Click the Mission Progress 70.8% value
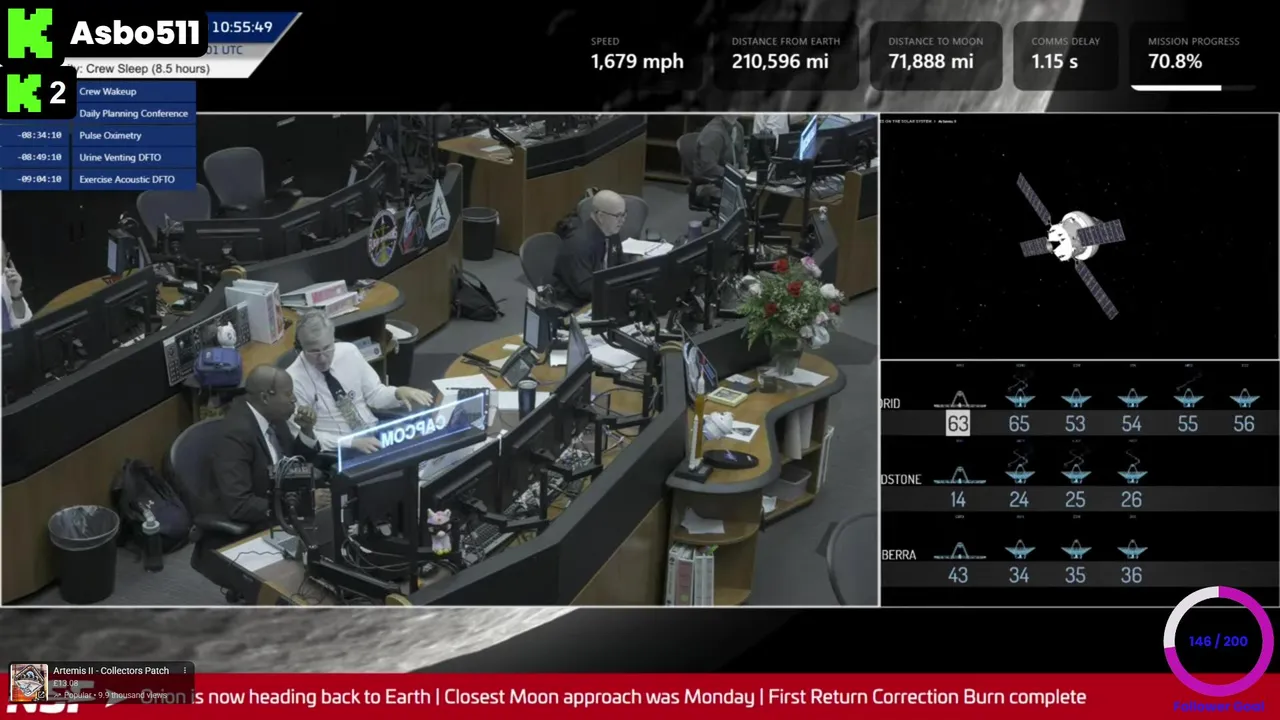This screenshot has height=720, width=1280. coord(1175,62)
